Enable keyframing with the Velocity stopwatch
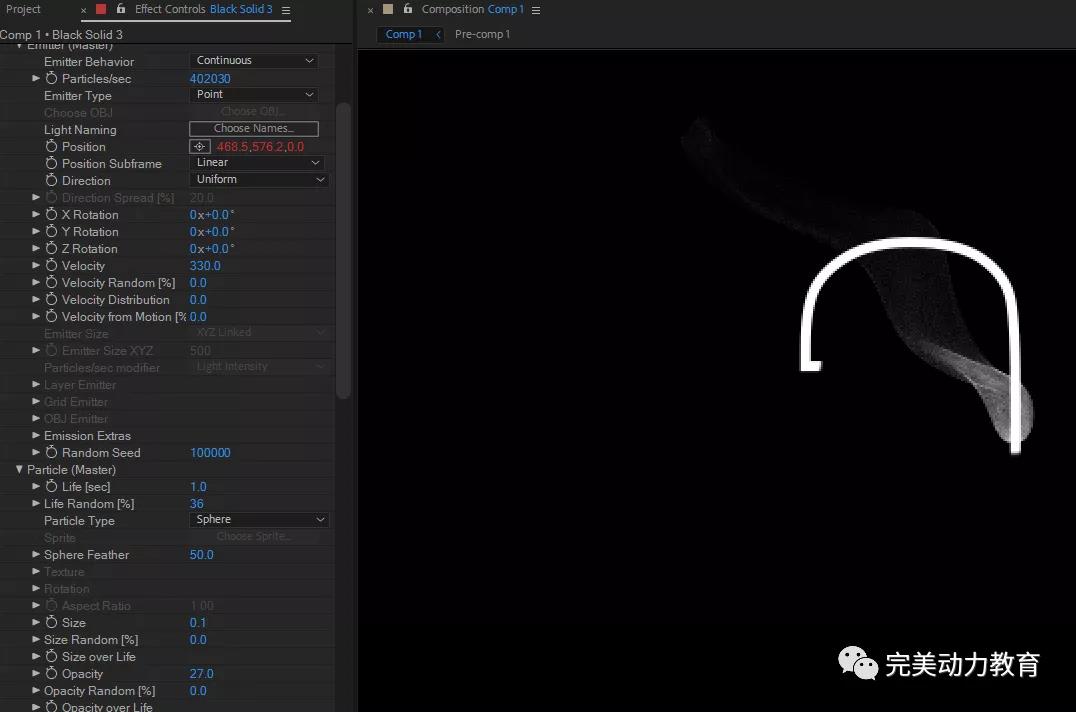This screenshot has width=1076, height=712. (52, 266)
